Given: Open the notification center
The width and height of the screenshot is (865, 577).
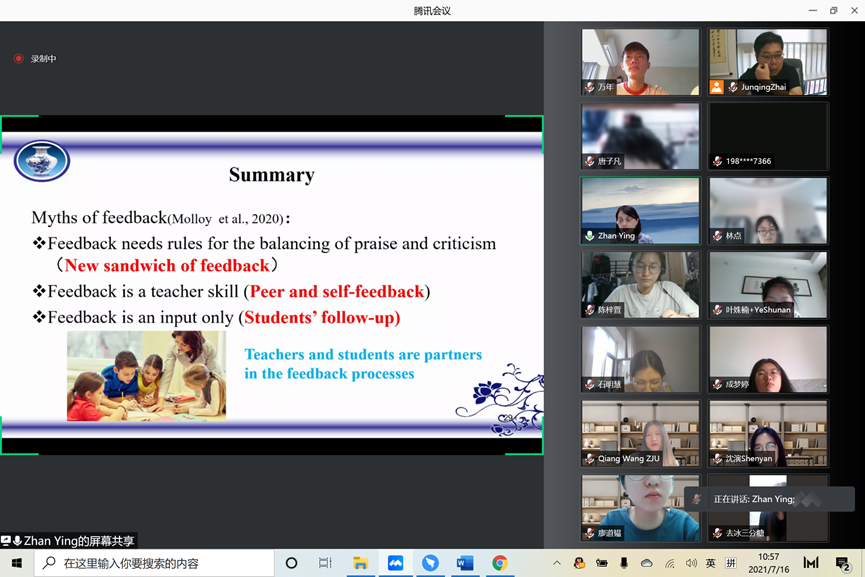Looking at the screenshot, I should pyautogui.click(x=842, y=564).
